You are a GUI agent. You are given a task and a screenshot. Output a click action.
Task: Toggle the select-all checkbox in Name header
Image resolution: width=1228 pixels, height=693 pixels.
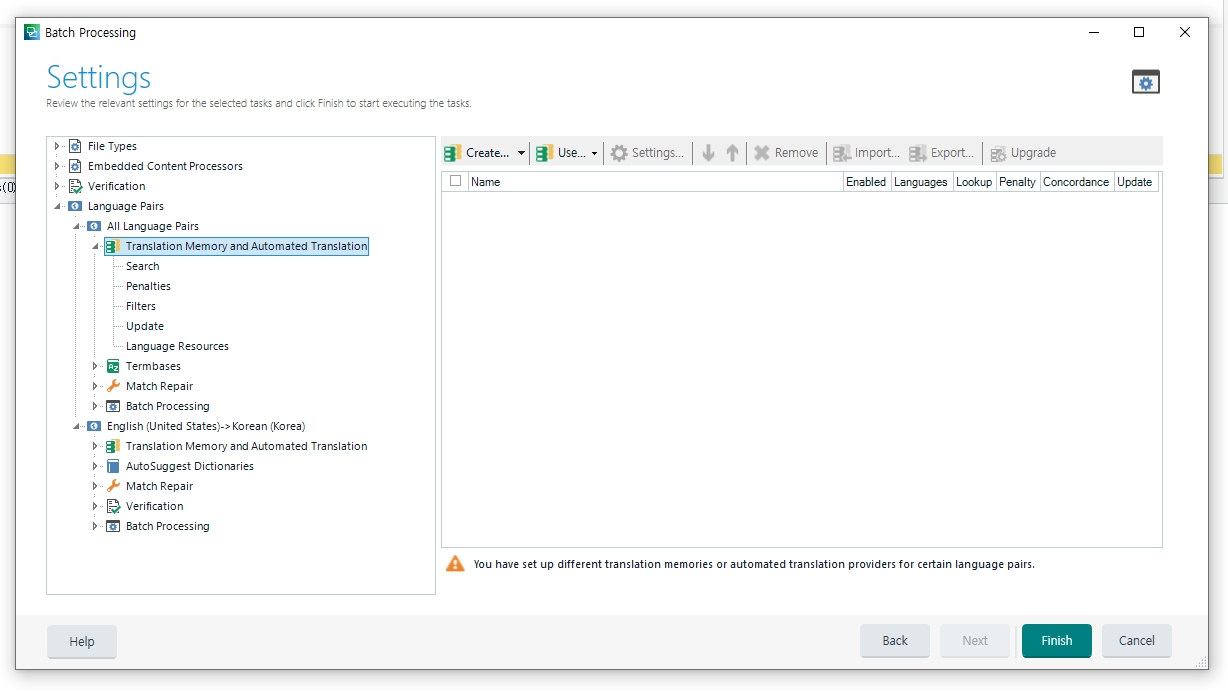click(456, 181)
